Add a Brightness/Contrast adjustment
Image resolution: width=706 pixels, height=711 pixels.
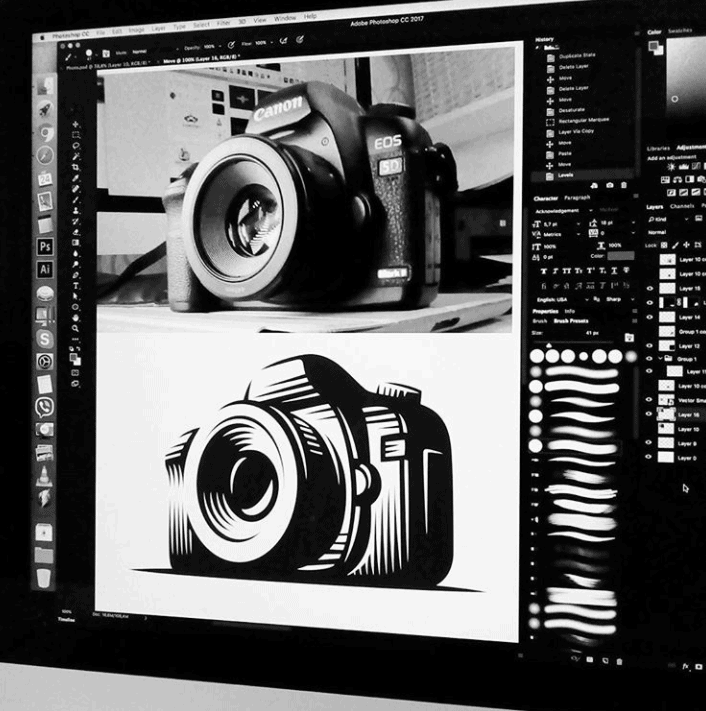click(x=672, y=167)
